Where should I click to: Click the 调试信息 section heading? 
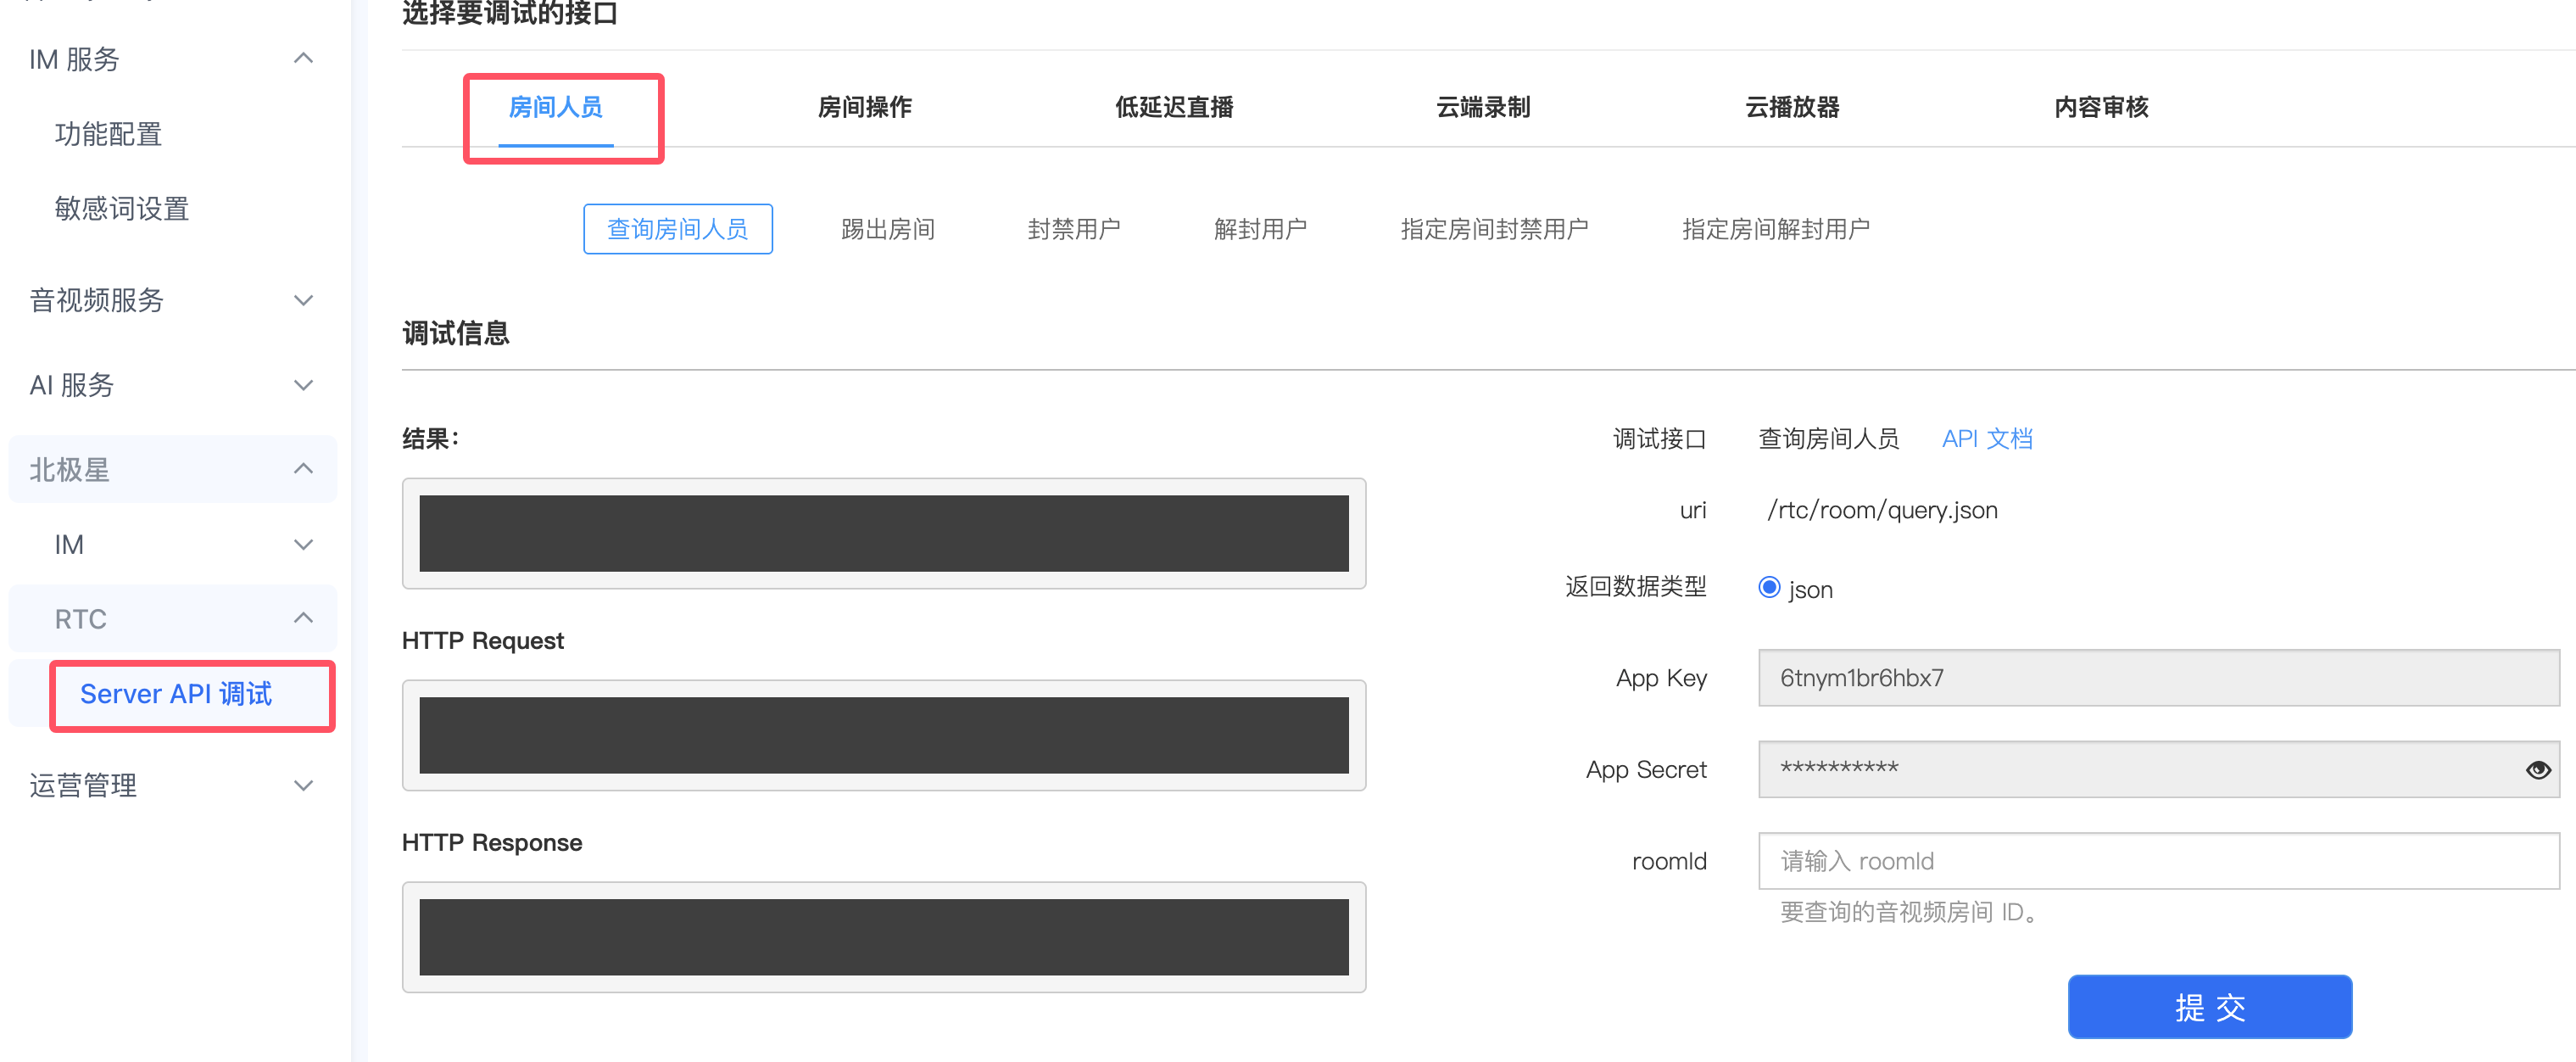click(x=456, y=333)
